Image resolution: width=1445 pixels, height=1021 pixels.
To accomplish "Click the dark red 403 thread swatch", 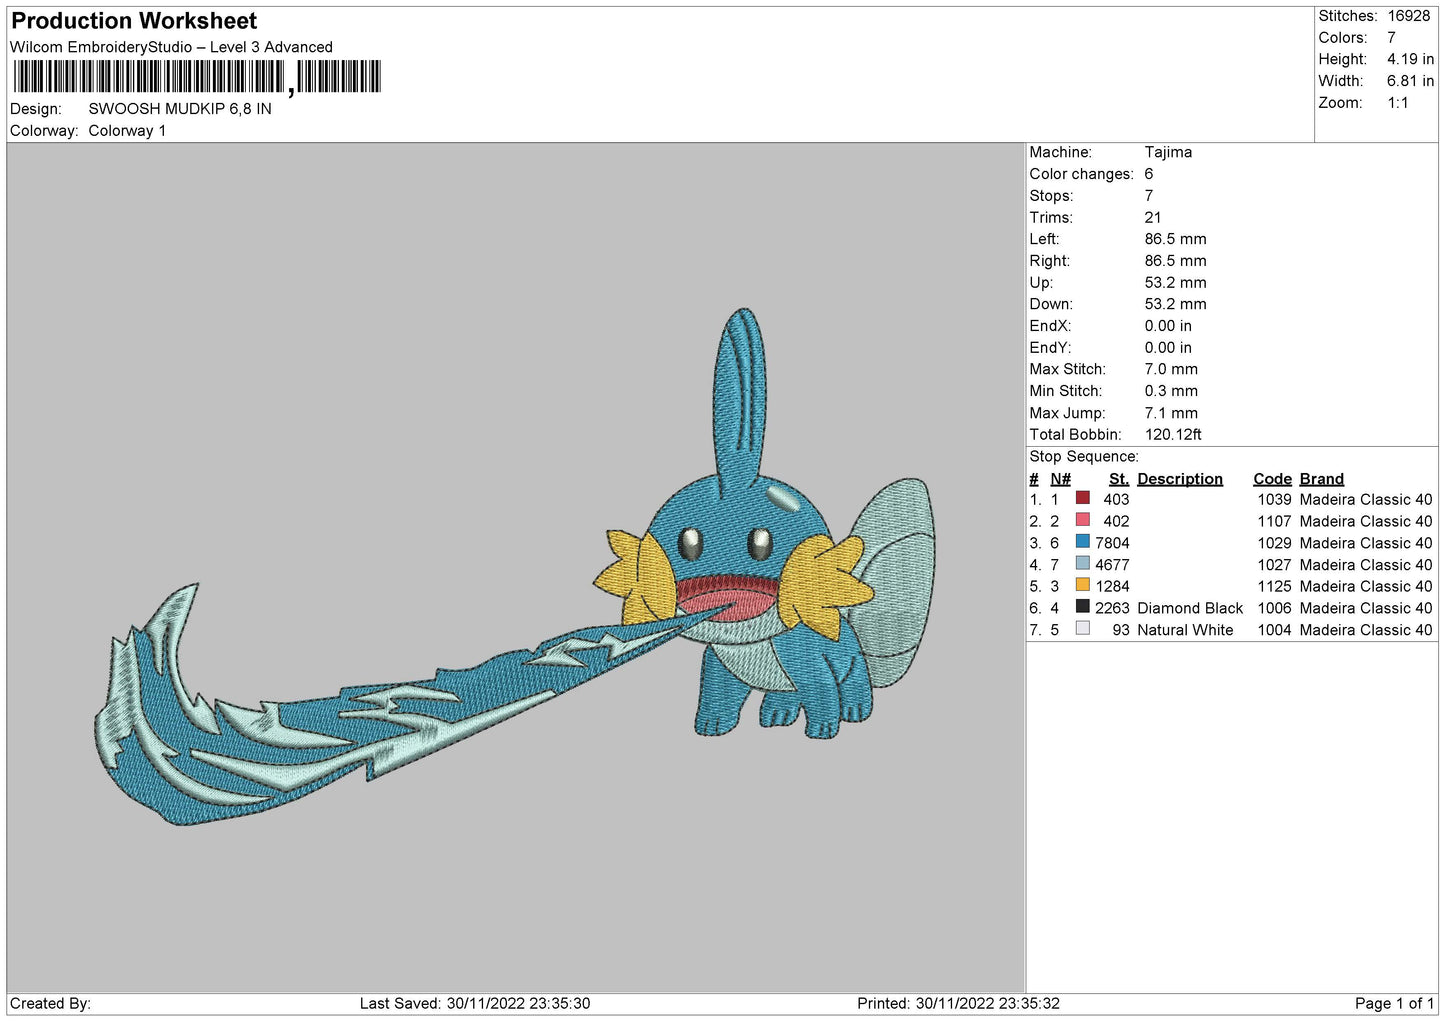I will pyautogui.click(x=1082, y=498).
